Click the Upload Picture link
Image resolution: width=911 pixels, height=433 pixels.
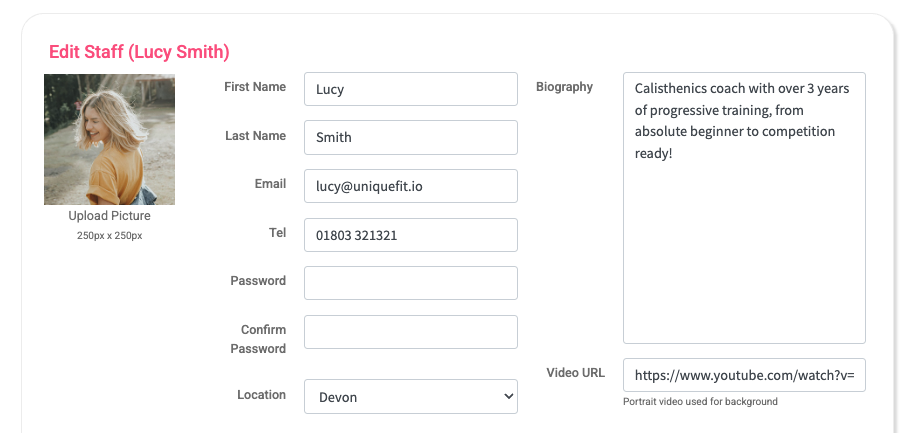click(109, 216)
